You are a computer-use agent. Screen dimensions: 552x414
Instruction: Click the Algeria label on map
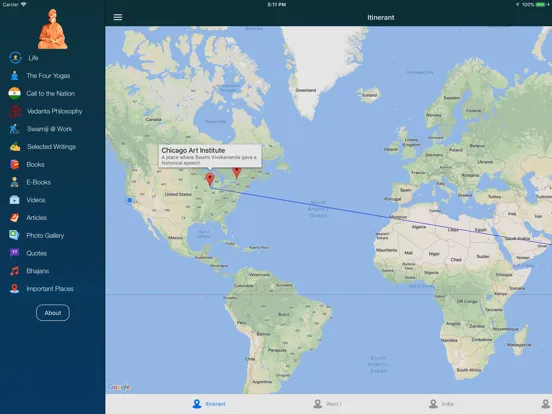[419, 227]
